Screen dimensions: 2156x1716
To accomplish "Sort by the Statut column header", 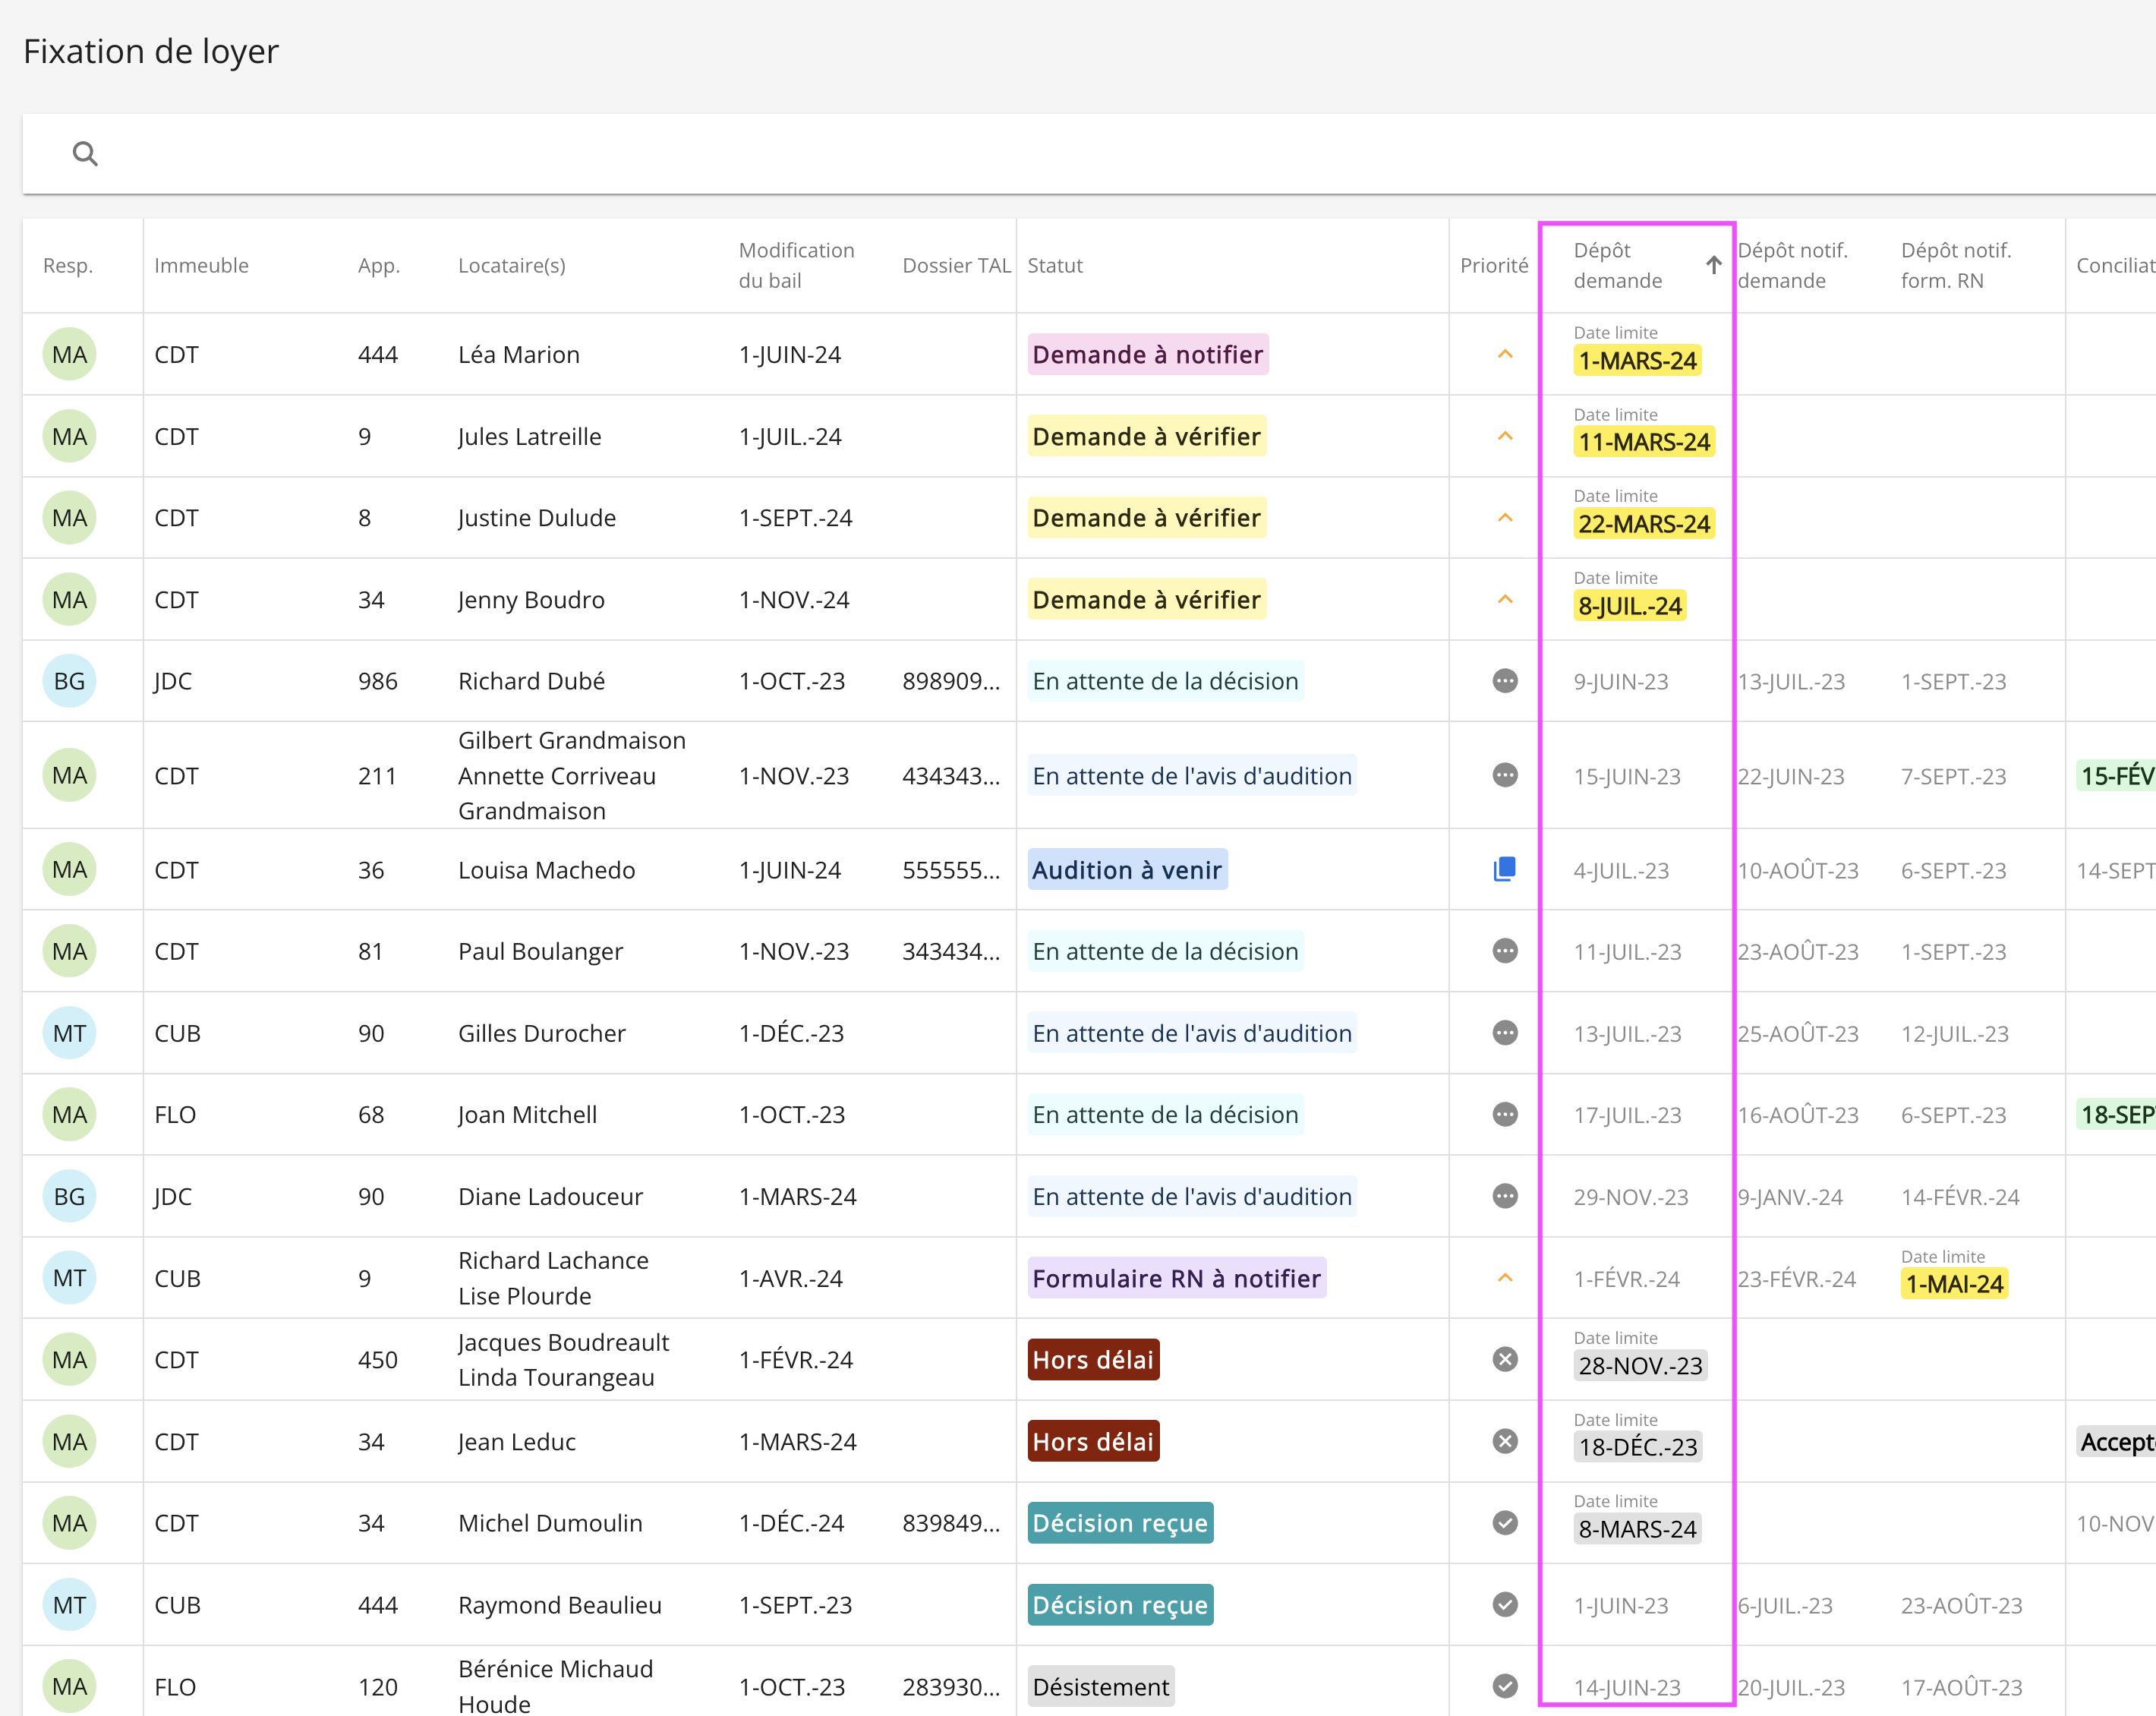I will pos(1055,265).
